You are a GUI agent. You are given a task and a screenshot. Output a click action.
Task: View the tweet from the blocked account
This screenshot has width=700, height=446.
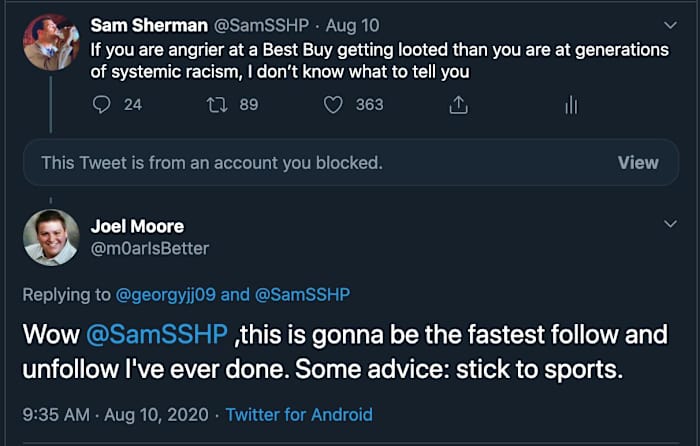(x=637, y=162)
